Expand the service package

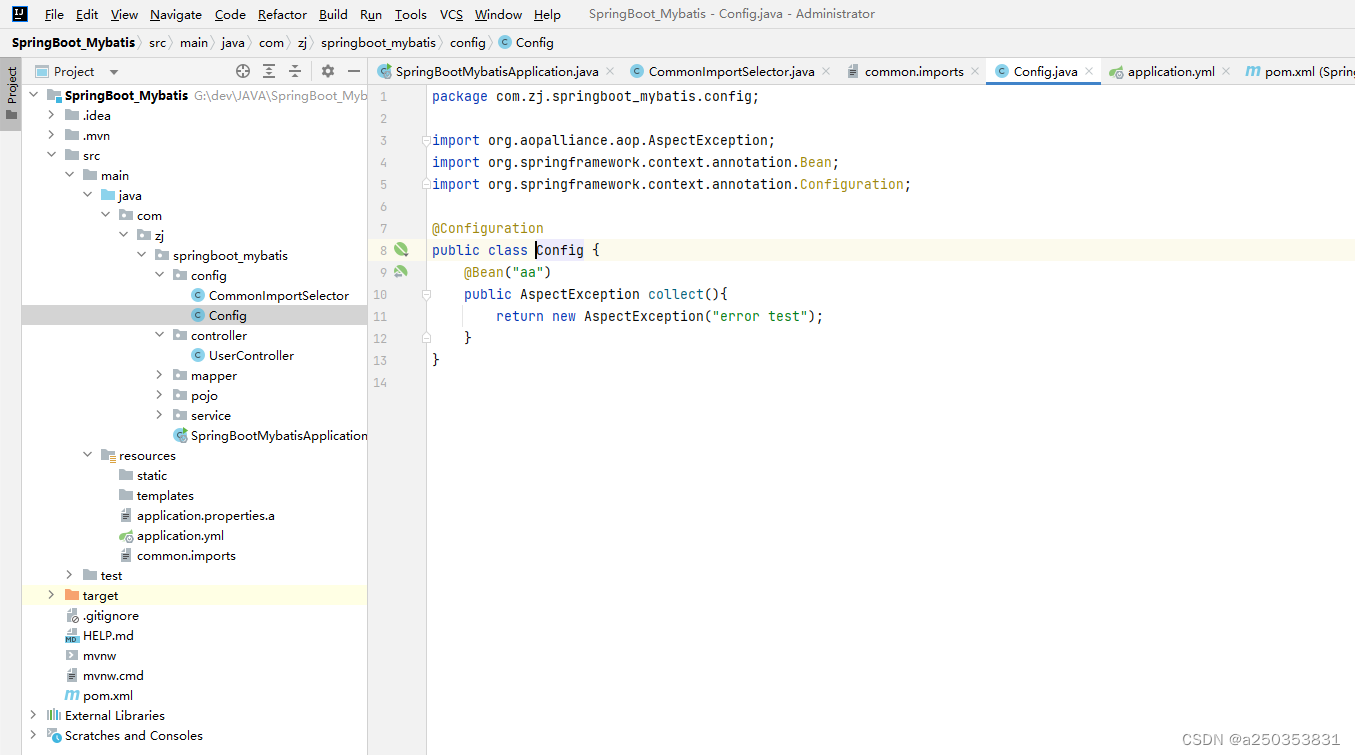point(160,415)
